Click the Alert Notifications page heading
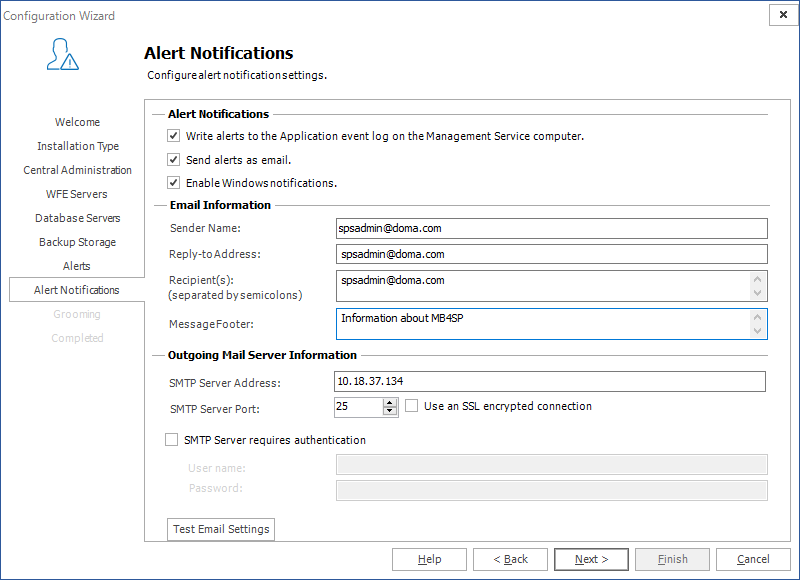This screenshot has height=580, width=800. click(x=218, y=53)
